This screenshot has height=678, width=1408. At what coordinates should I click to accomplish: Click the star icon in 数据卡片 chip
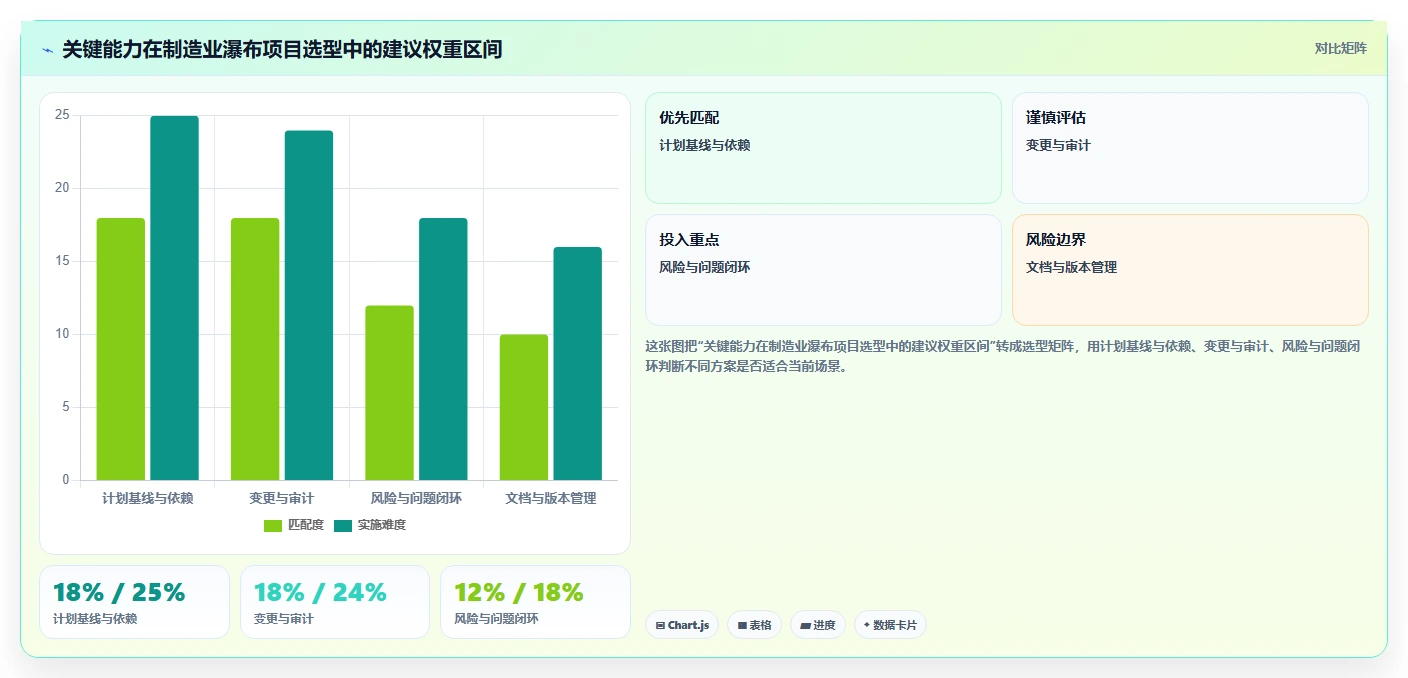point(867,625)
